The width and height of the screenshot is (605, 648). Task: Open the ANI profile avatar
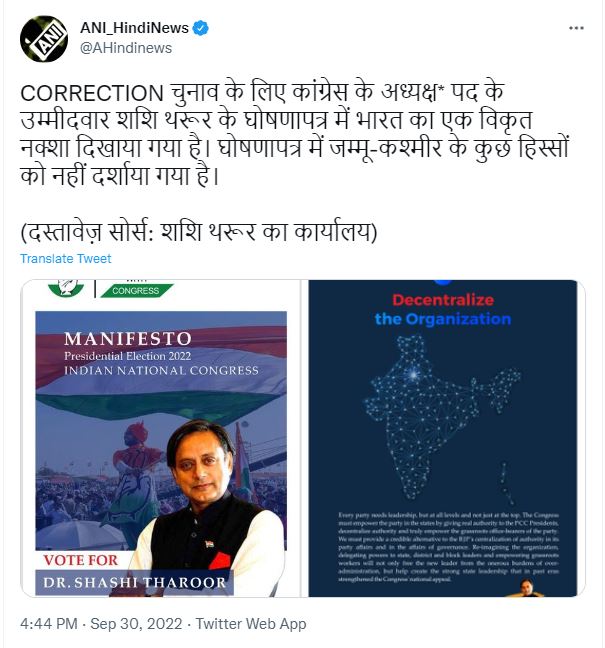point(44,39)
